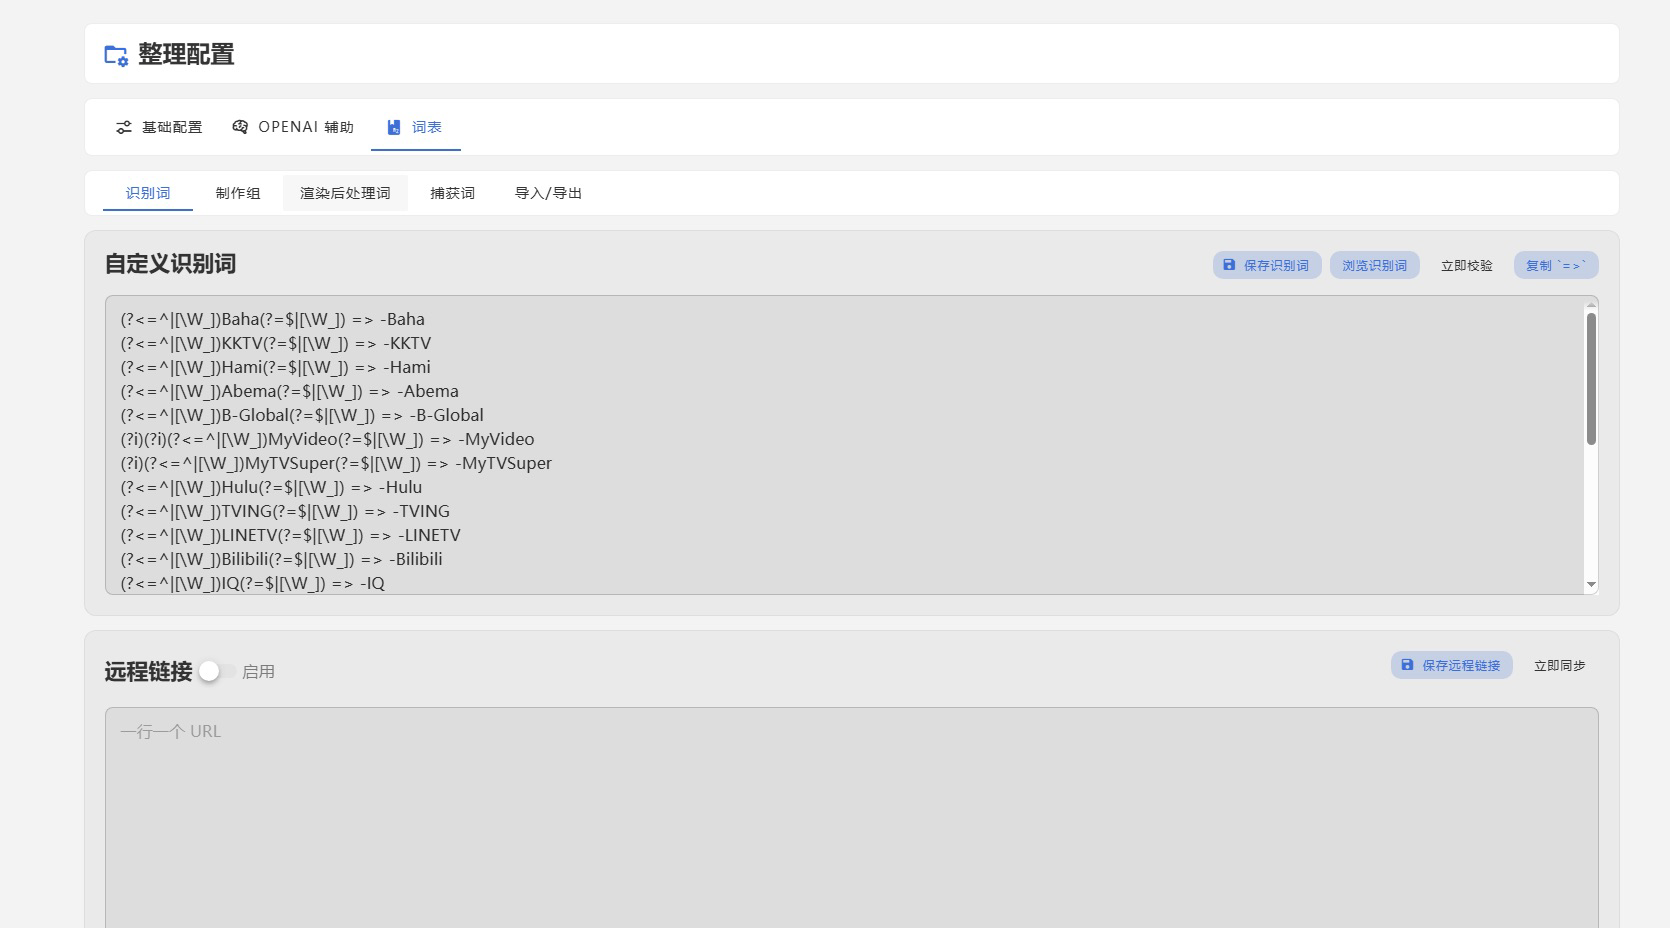Click the LINETV rule line
This screenshot has width=1670, height=928.
pos(291,535)
